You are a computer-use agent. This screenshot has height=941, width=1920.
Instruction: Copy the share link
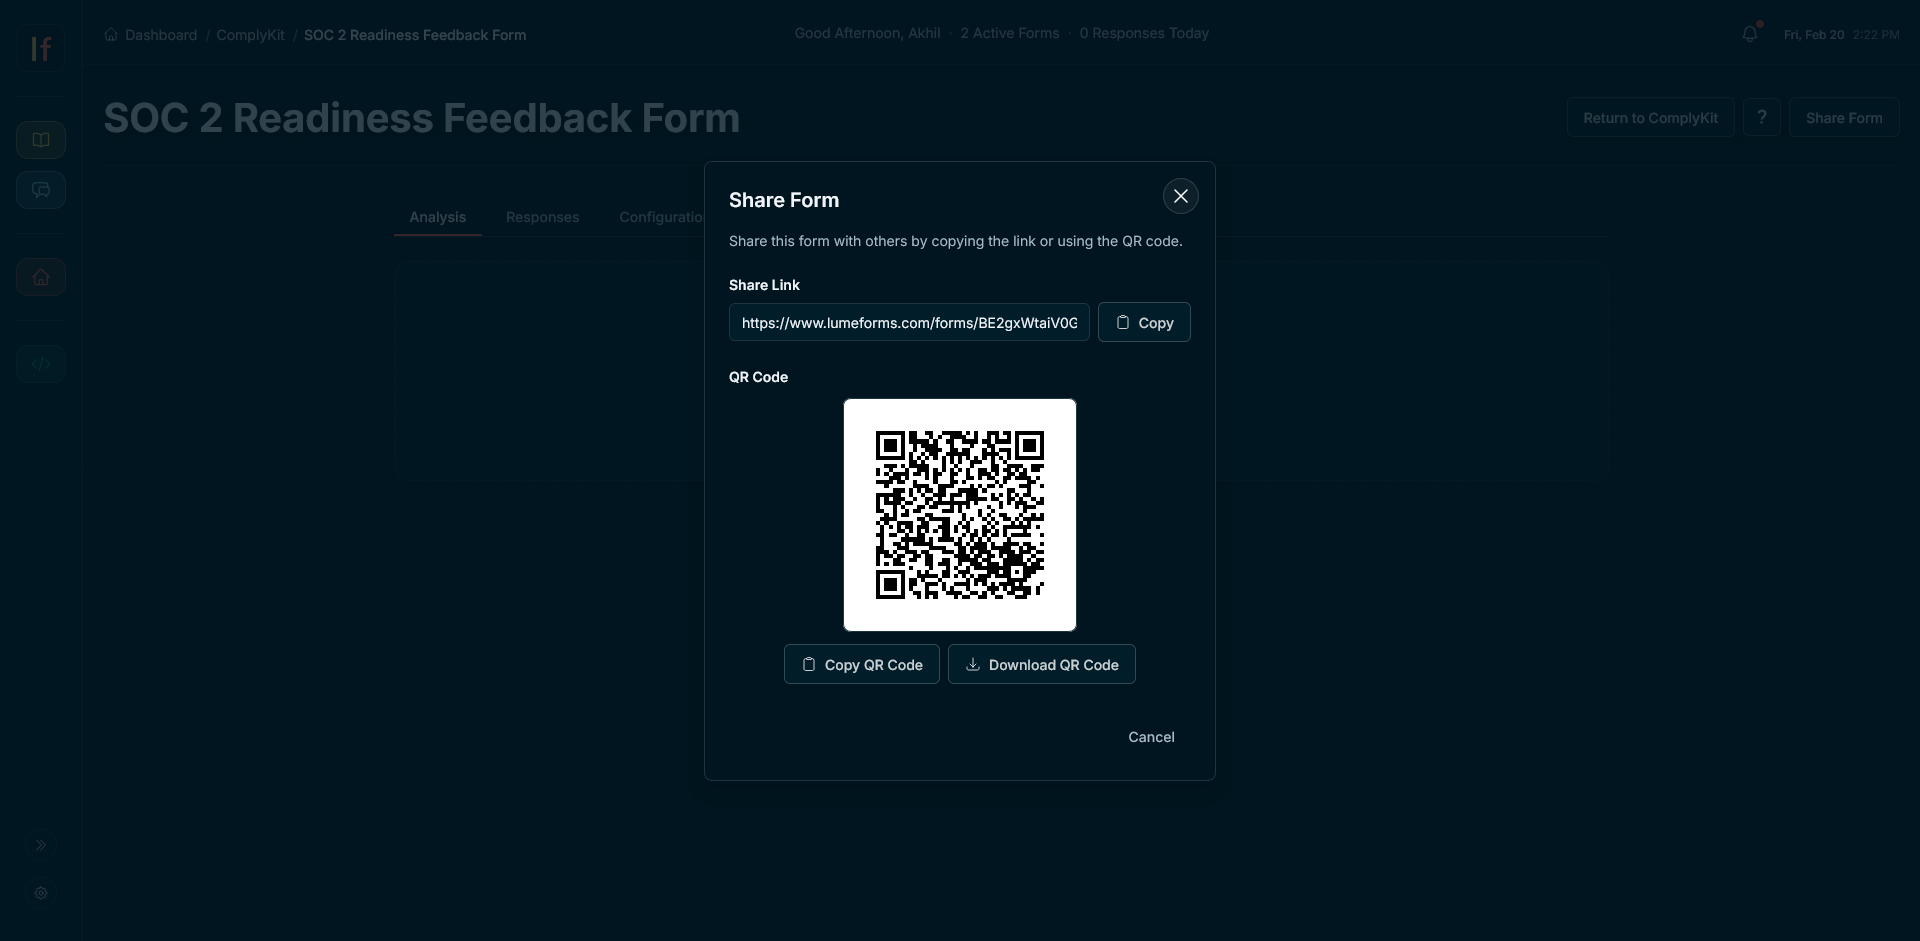(x=1144, y=322)
